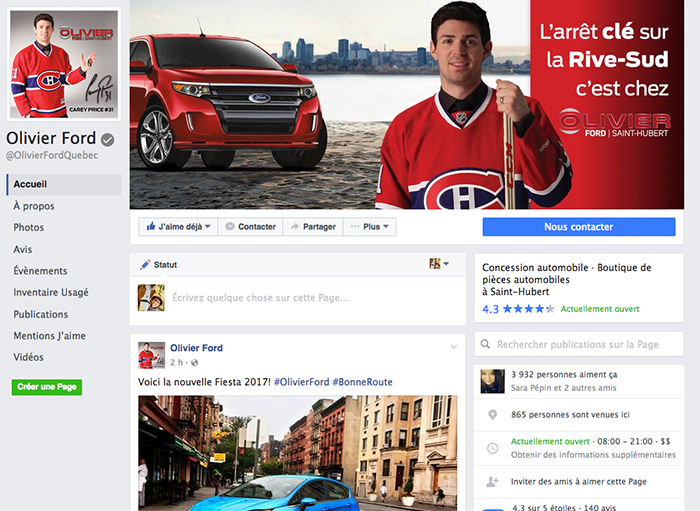Click the share arrow icon on Partager
This screenshot has height=511, width=700.
coord(295,227)
